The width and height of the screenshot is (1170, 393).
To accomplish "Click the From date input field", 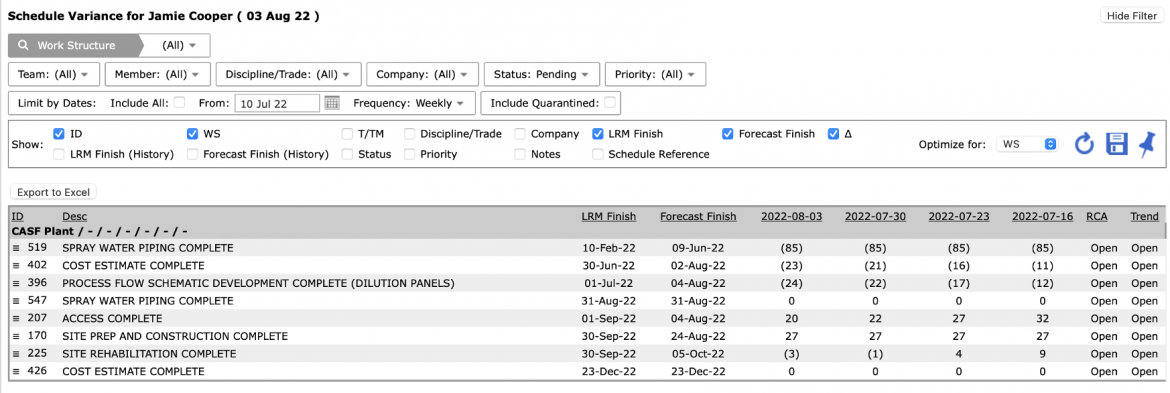I will (278, 103).
